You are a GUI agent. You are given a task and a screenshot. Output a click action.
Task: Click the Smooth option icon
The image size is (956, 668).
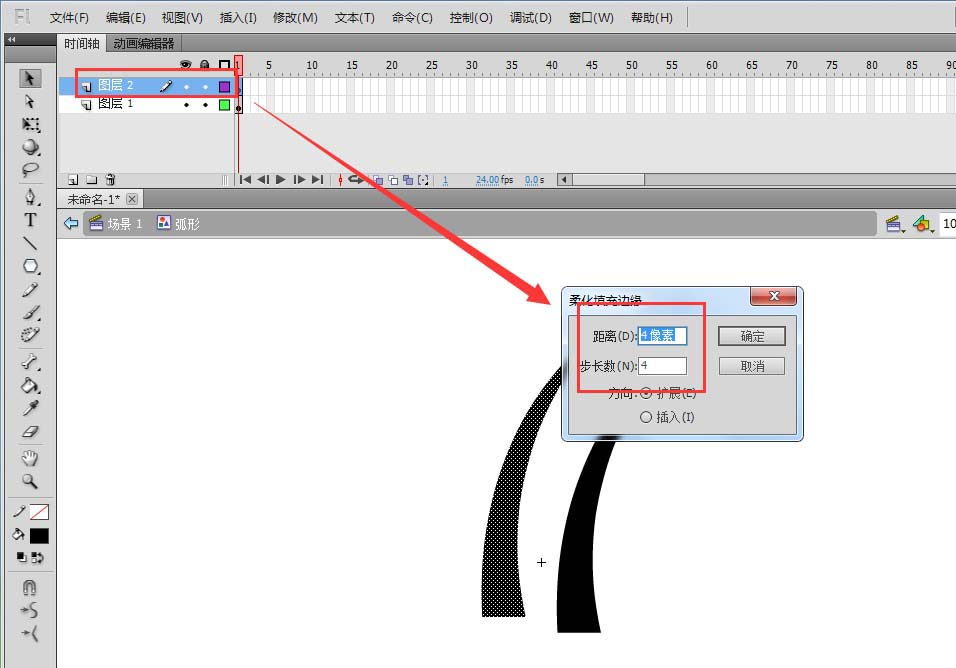[x=29, y=610]
